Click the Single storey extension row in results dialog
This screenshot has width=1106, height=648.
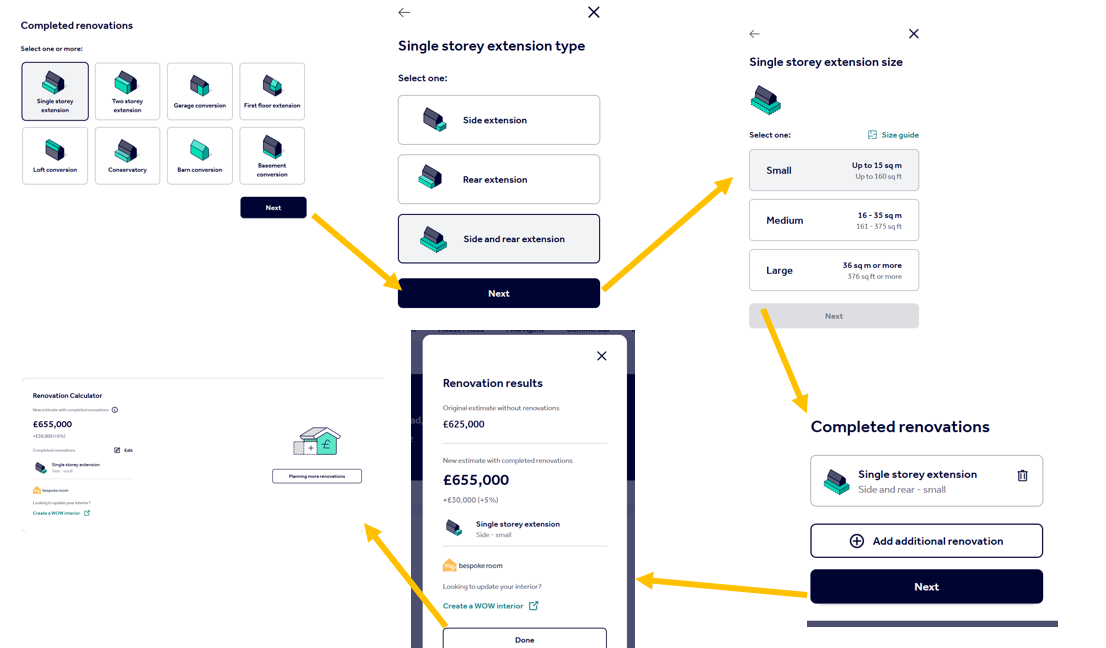click(524, 528)
